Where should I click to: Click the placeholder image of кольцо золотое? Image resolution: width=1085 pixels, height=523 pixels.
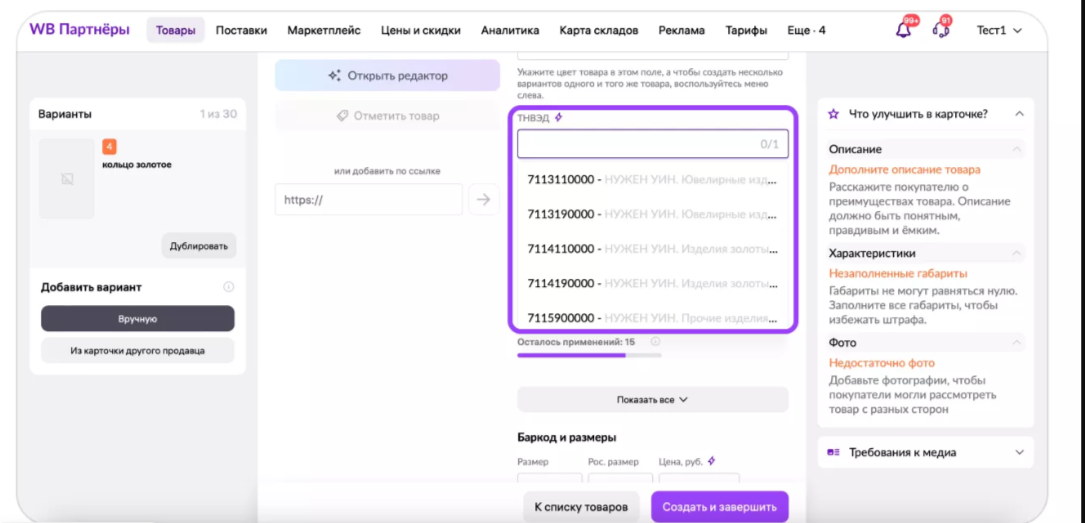(67, 179)
